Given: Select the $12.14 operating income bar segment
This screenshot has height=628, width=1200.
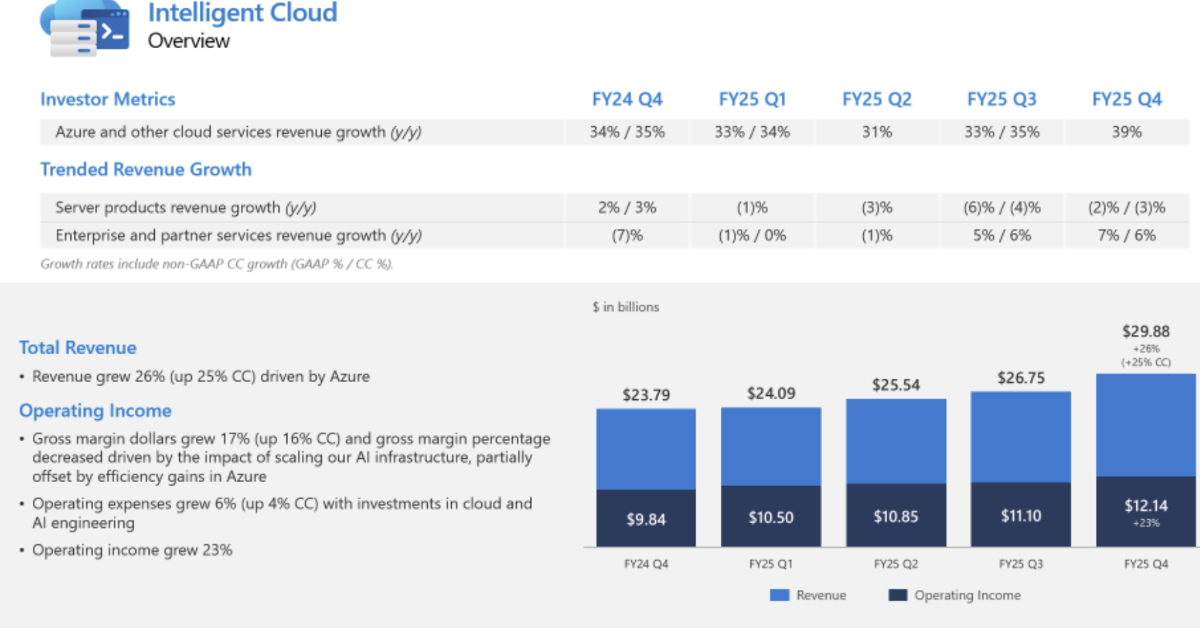Looking at the screenshot, I should 1146,511.
